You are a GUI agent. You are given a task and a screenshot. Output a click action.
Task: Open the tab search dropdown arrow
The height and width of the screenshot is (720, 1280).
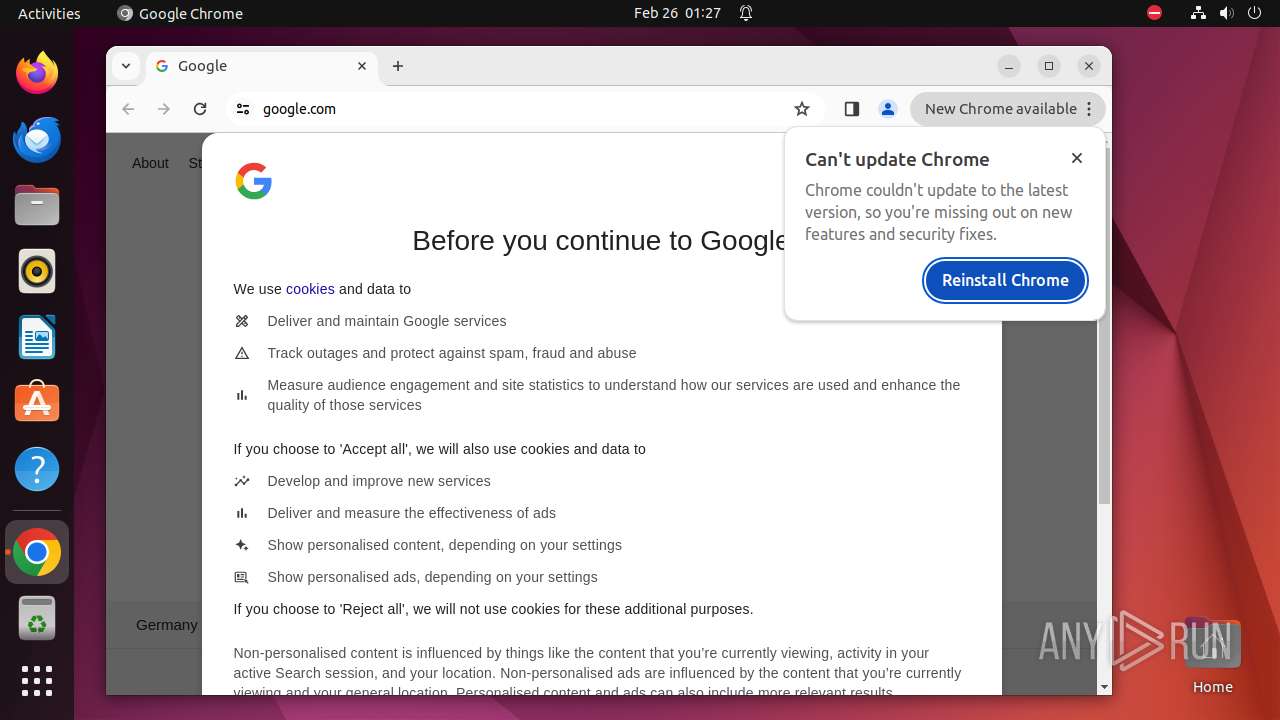(125, 66)
